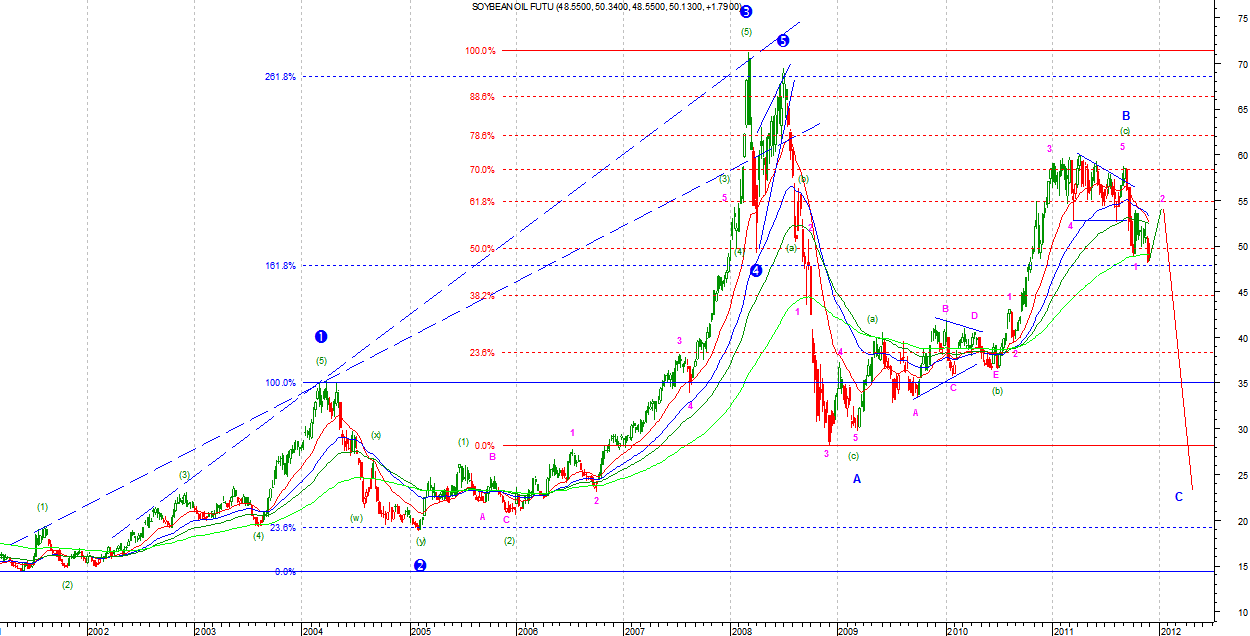Click the blue circled wave 1 marker
Screen dimensions: 1250x636
click(x=321, y=337)
